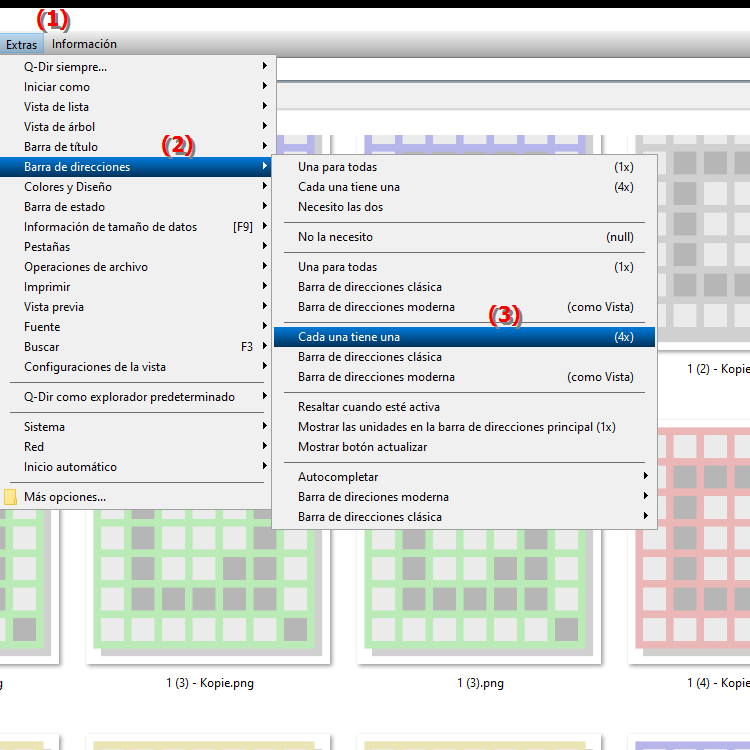This screenshot has width=750, height=750.
Task: Expand the Autocompletar submenu
Action: (x=464, y=477)
